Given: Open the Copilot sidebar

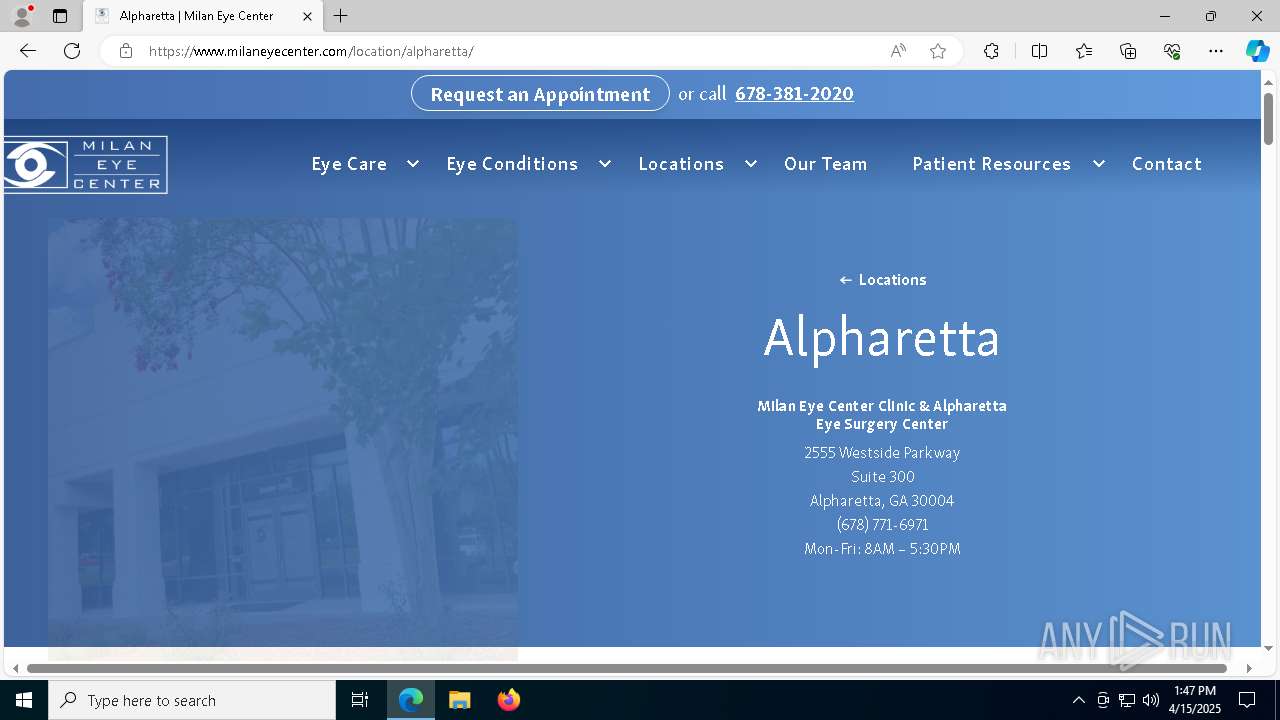Looking at the screenshot, I should point(1257,51).
